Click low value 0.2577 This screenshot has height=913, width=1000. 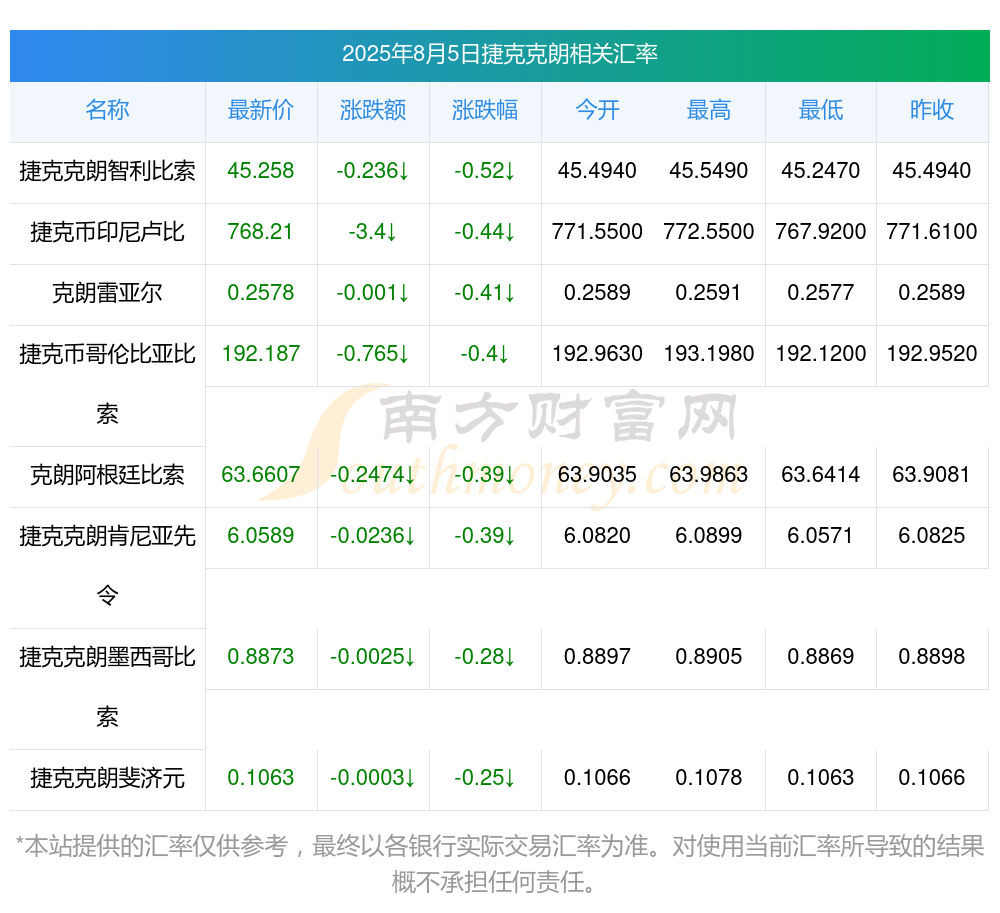pos(821,293)
